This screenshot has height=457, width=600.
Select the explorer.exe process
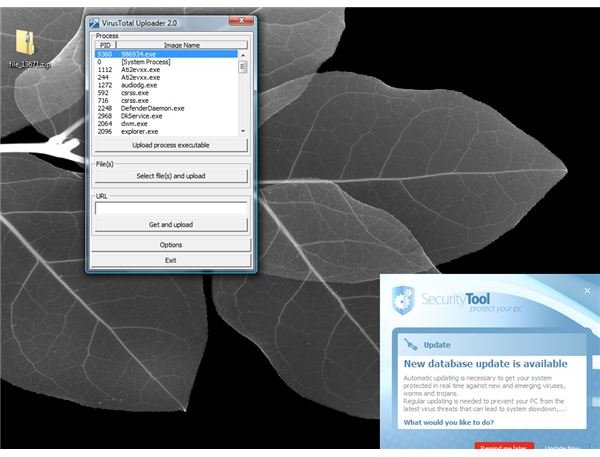tap(166, 131)
